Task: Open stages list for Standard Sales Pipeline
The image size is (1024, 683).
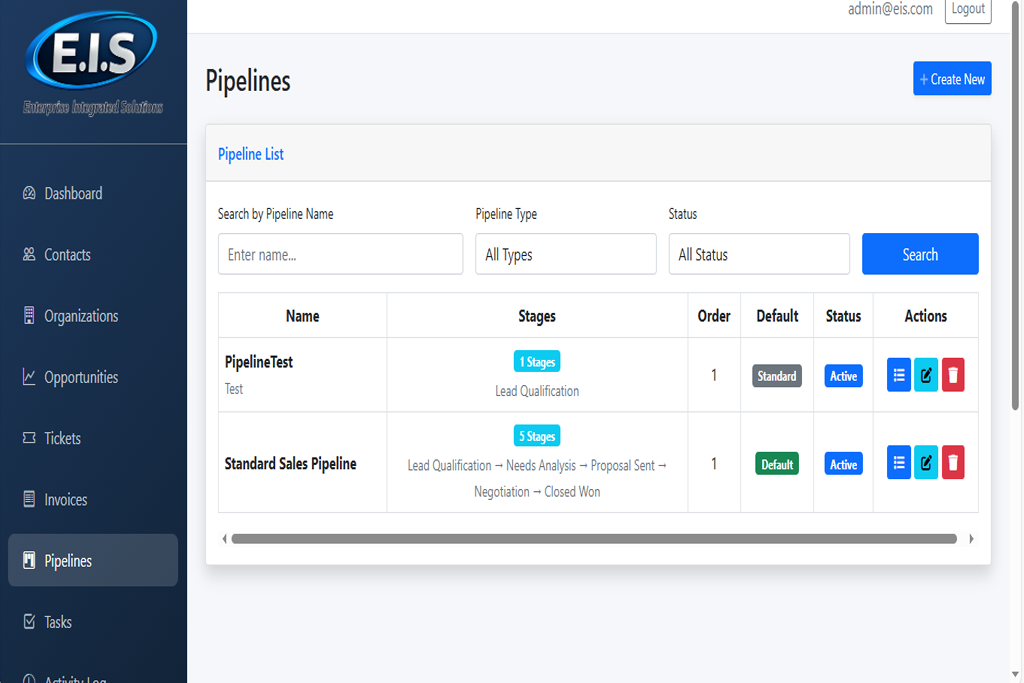Action: 898,463
